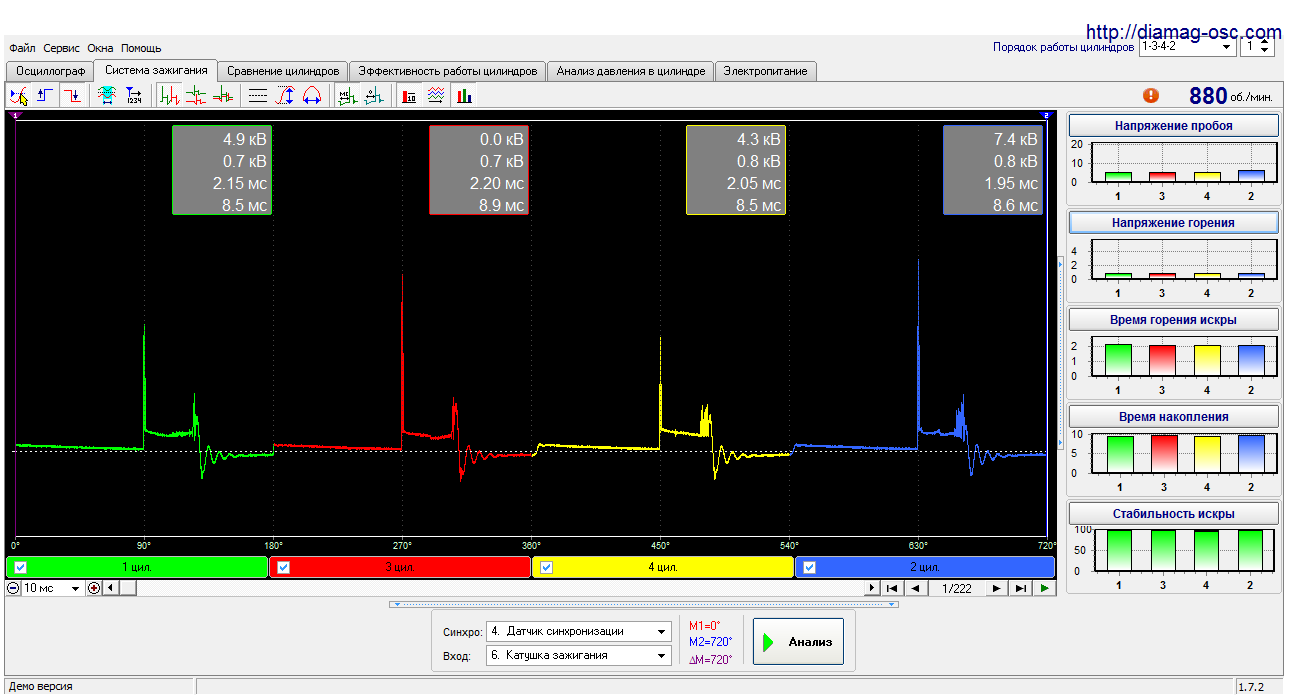
Task: Click the red cylinder 3 info box
Action: (479, 170)
